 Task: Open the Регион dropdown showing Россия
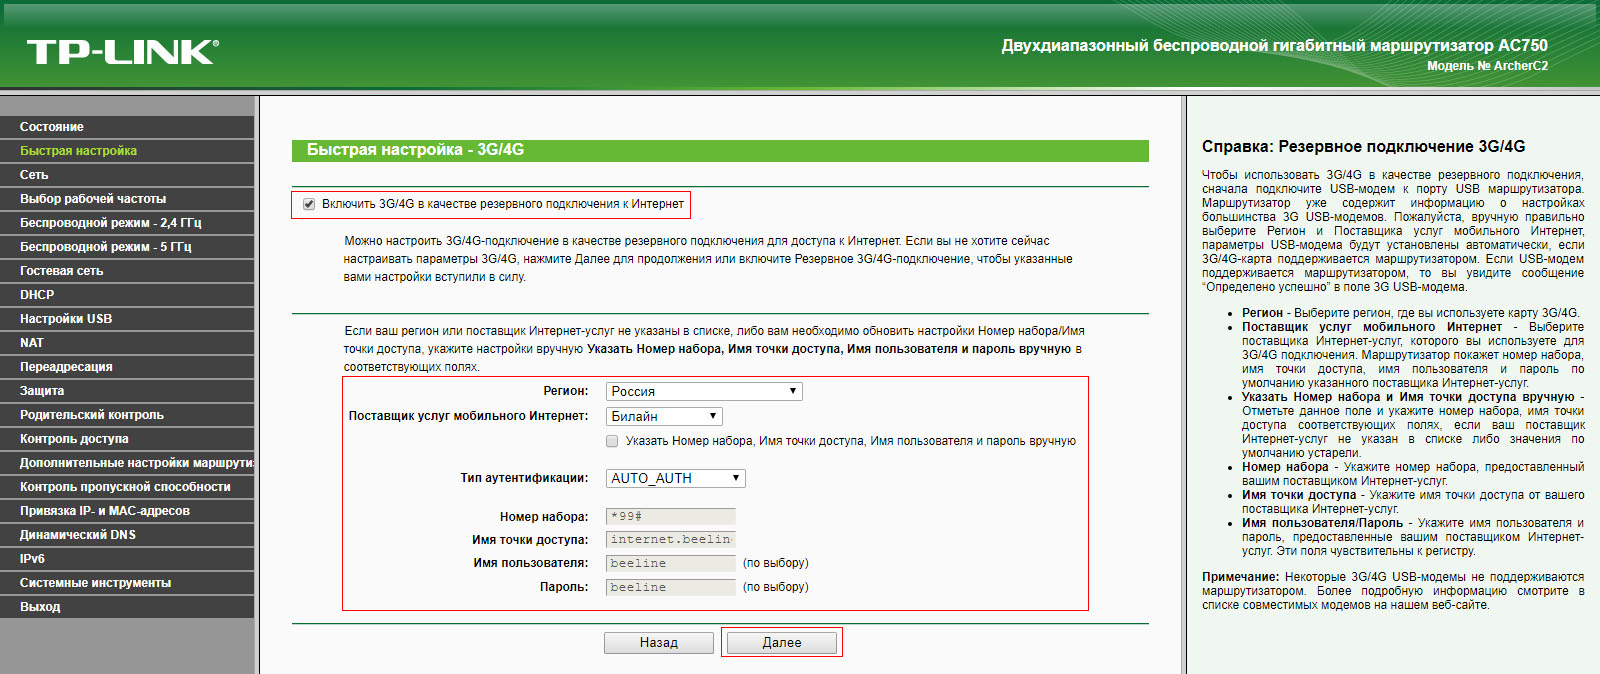pyautogui.click(x=704, y=392)
